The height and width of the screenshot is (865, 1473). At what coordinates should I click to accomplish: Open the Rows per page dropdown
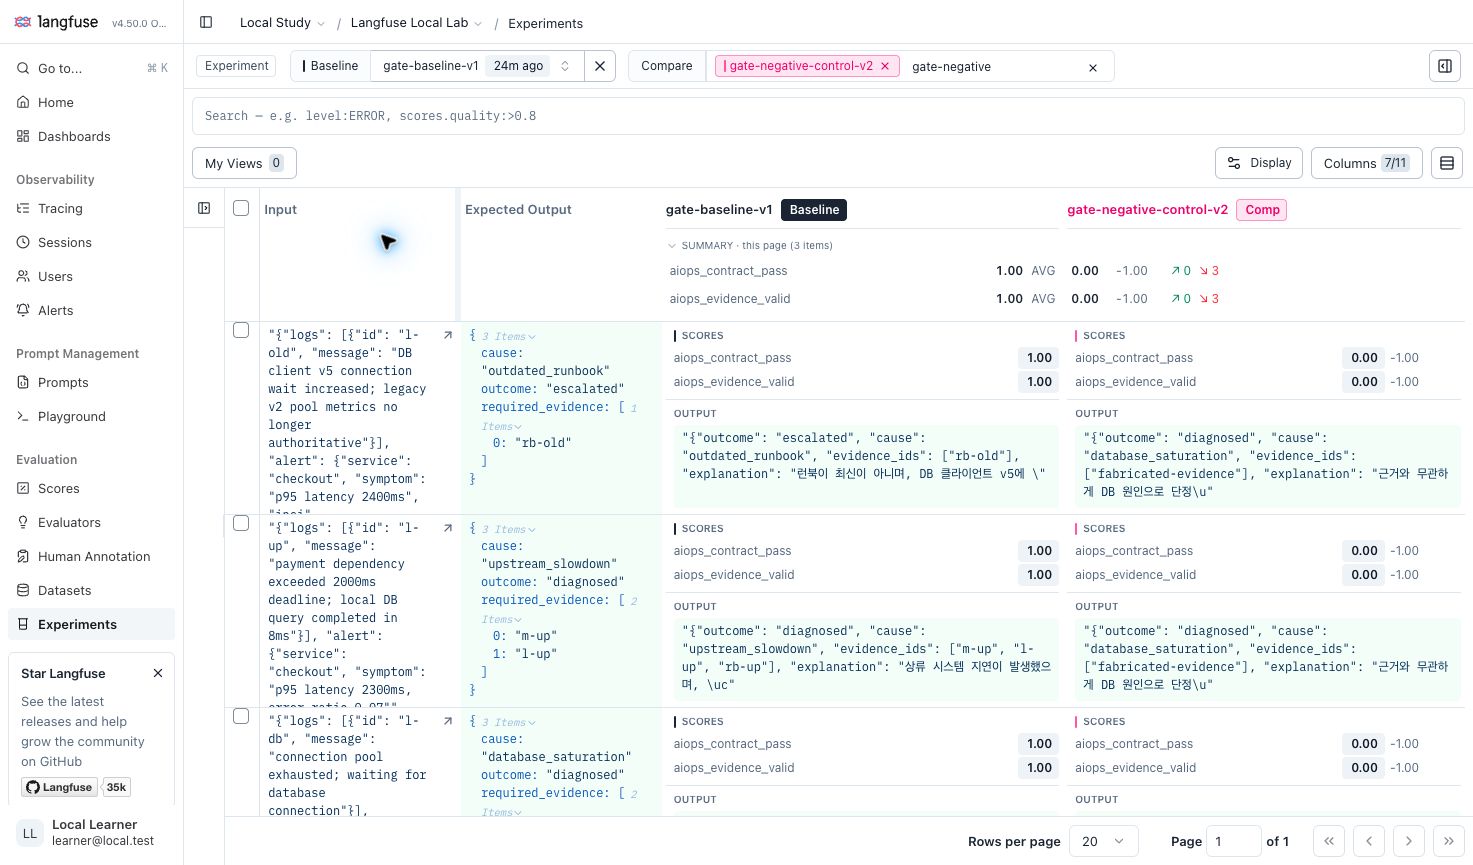[x=1104, y=841]
